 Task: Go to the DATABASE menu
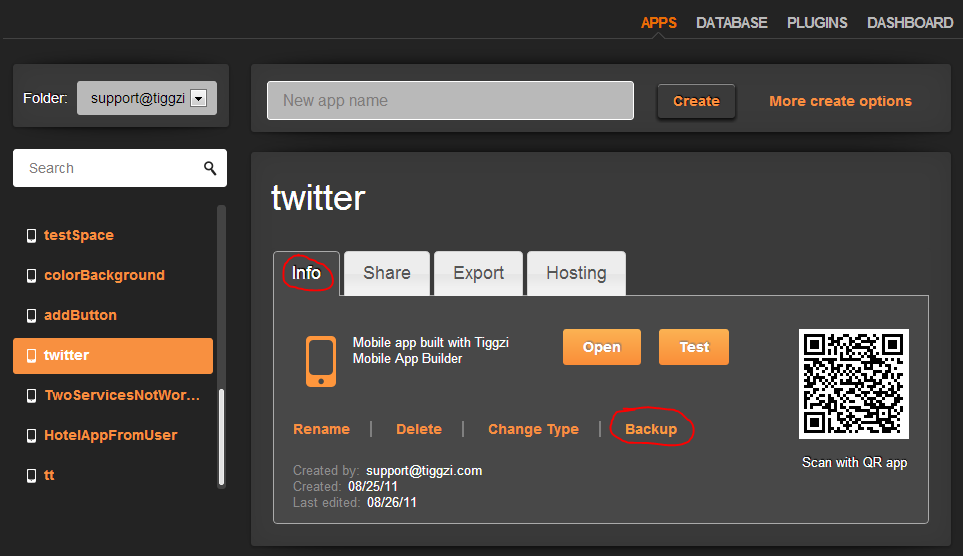point(731,22)
